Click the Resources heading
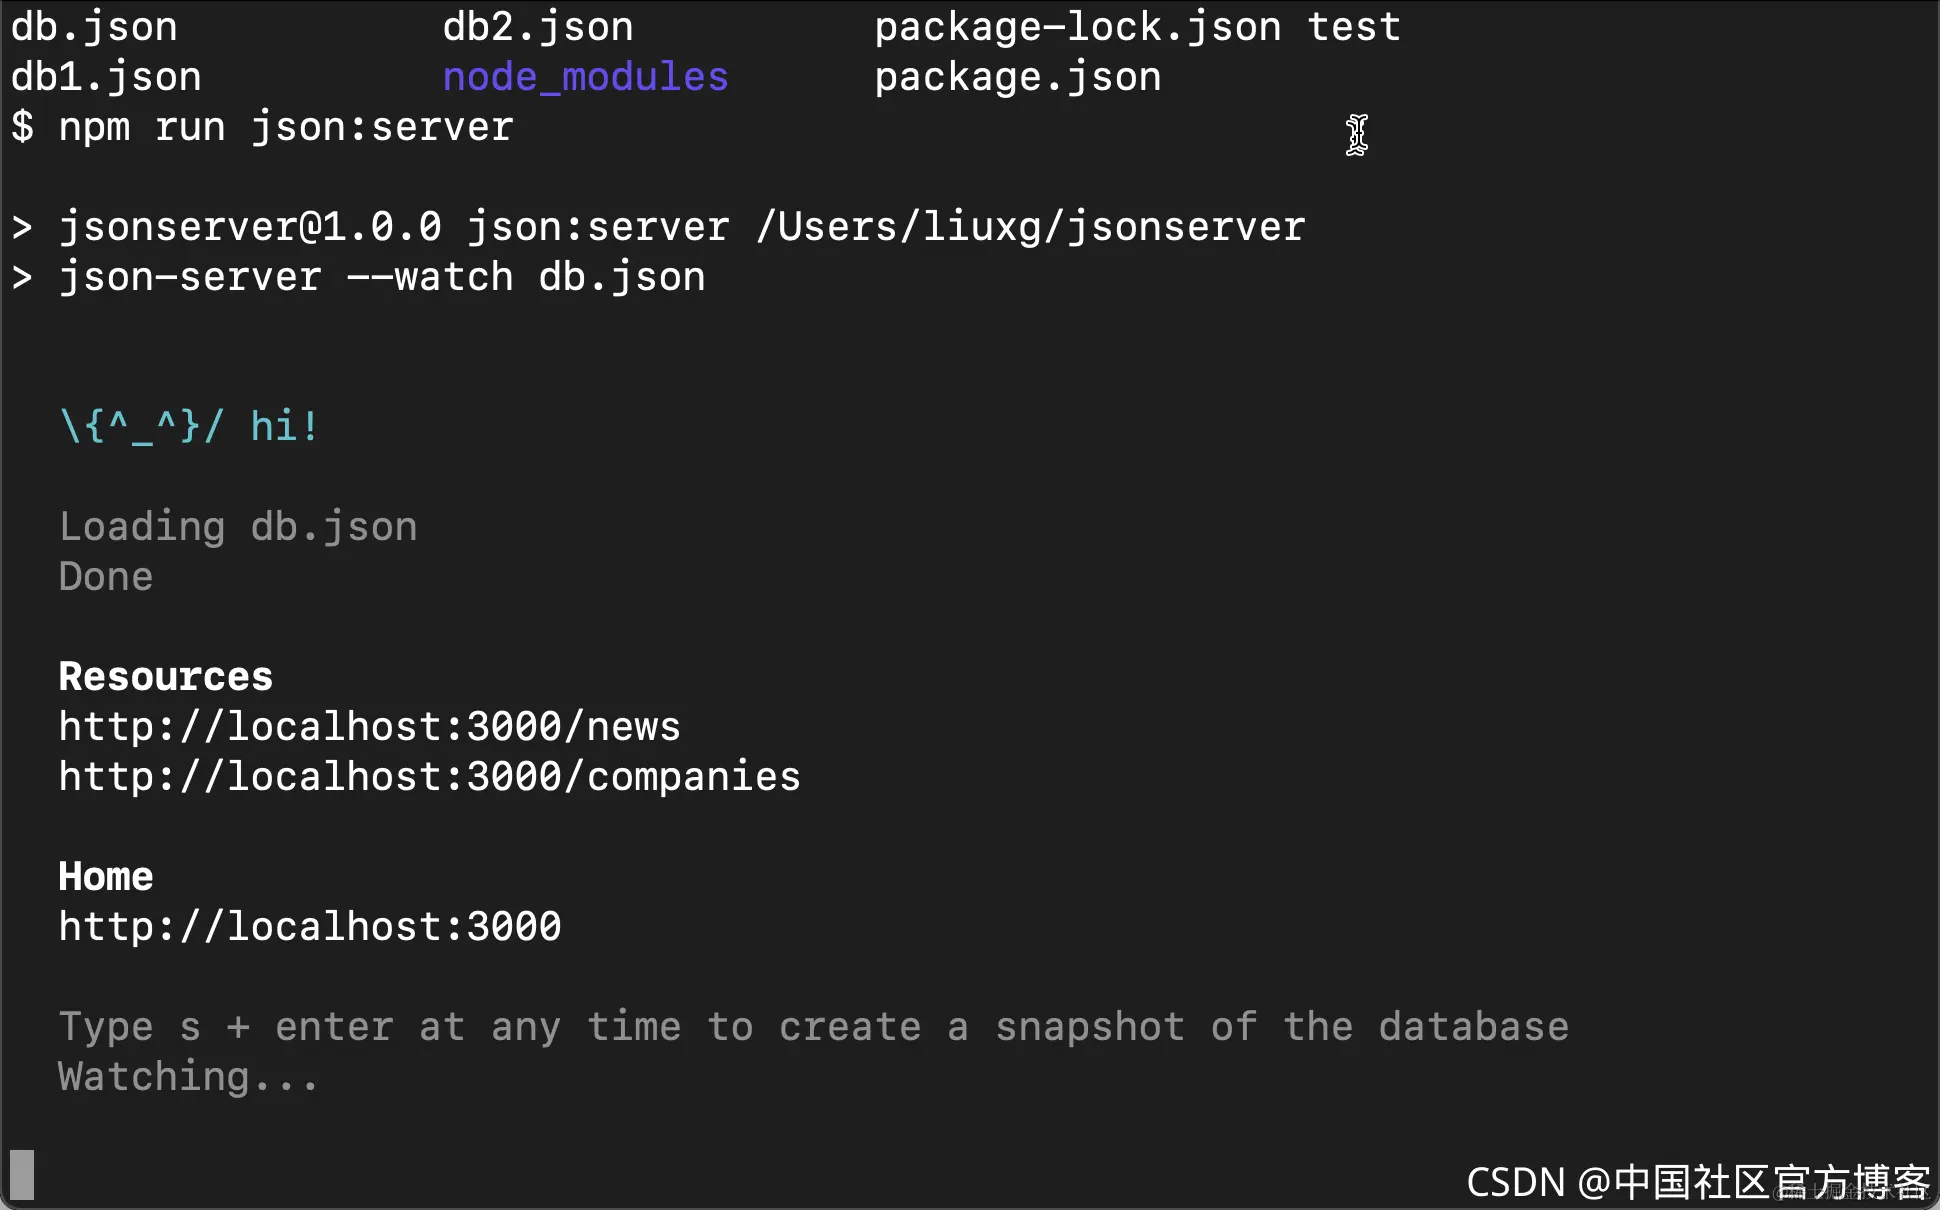This screenshot has height=1210, width=1940. coord(165,677)
